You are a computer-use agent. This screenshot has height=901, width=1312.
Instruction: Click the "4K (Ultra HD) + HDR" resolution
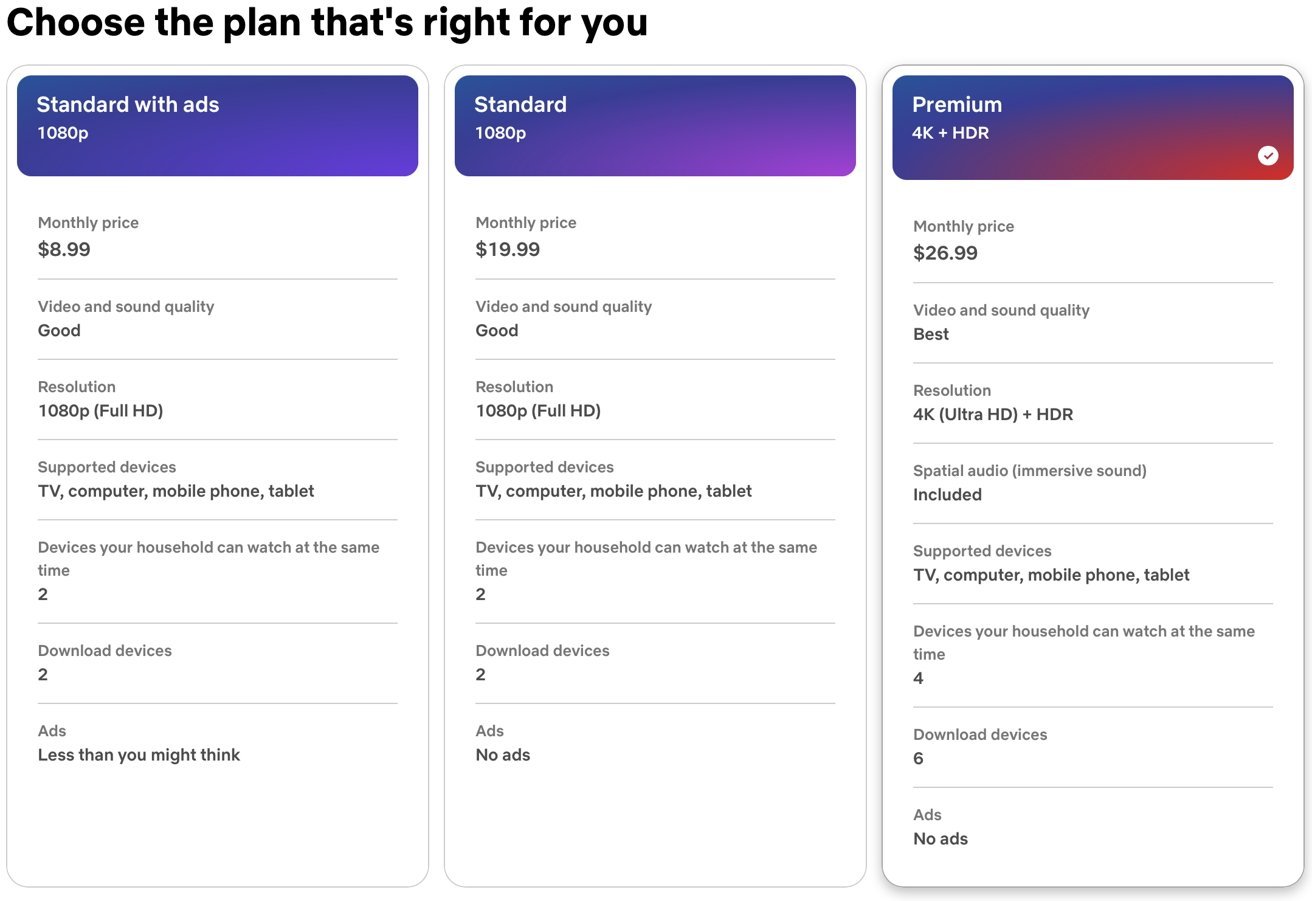click(x=993, y=415)
